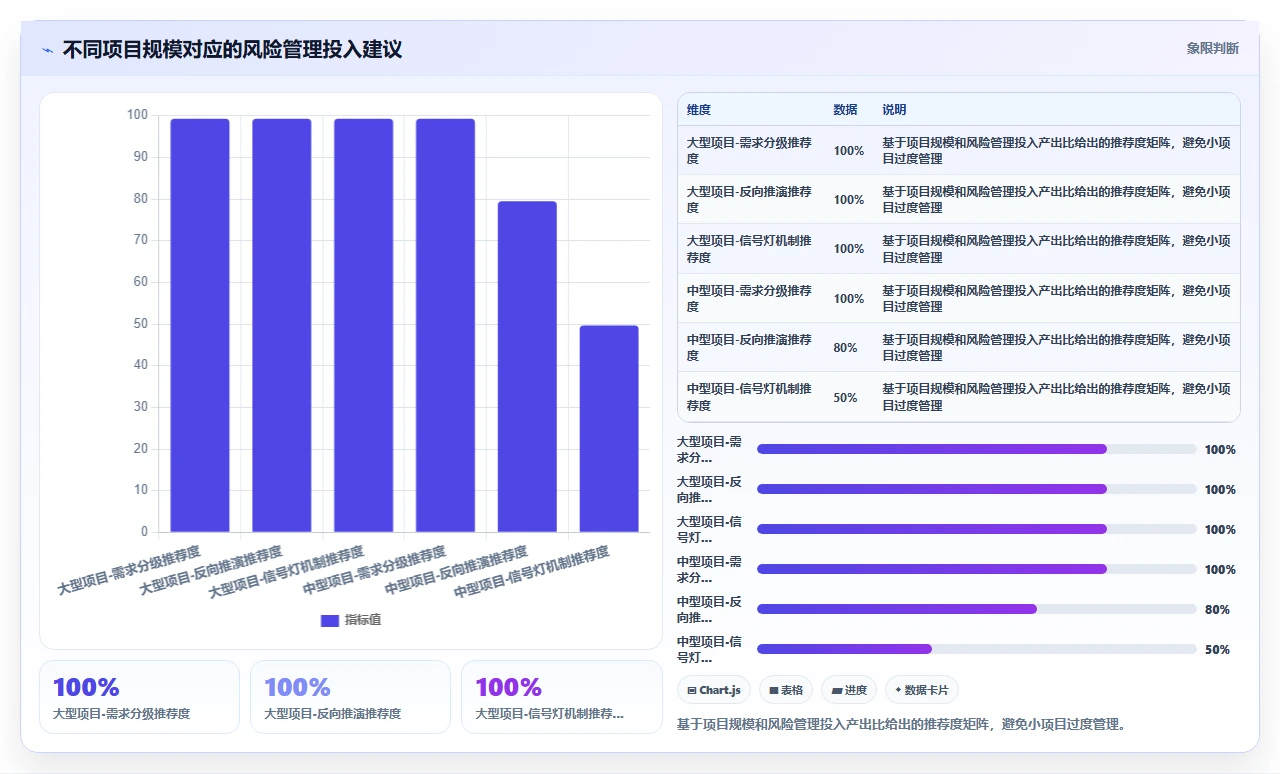Click the 进度 chip
Image resolution: width=1280 pixels, height=774 pixels.
[849, 690]
